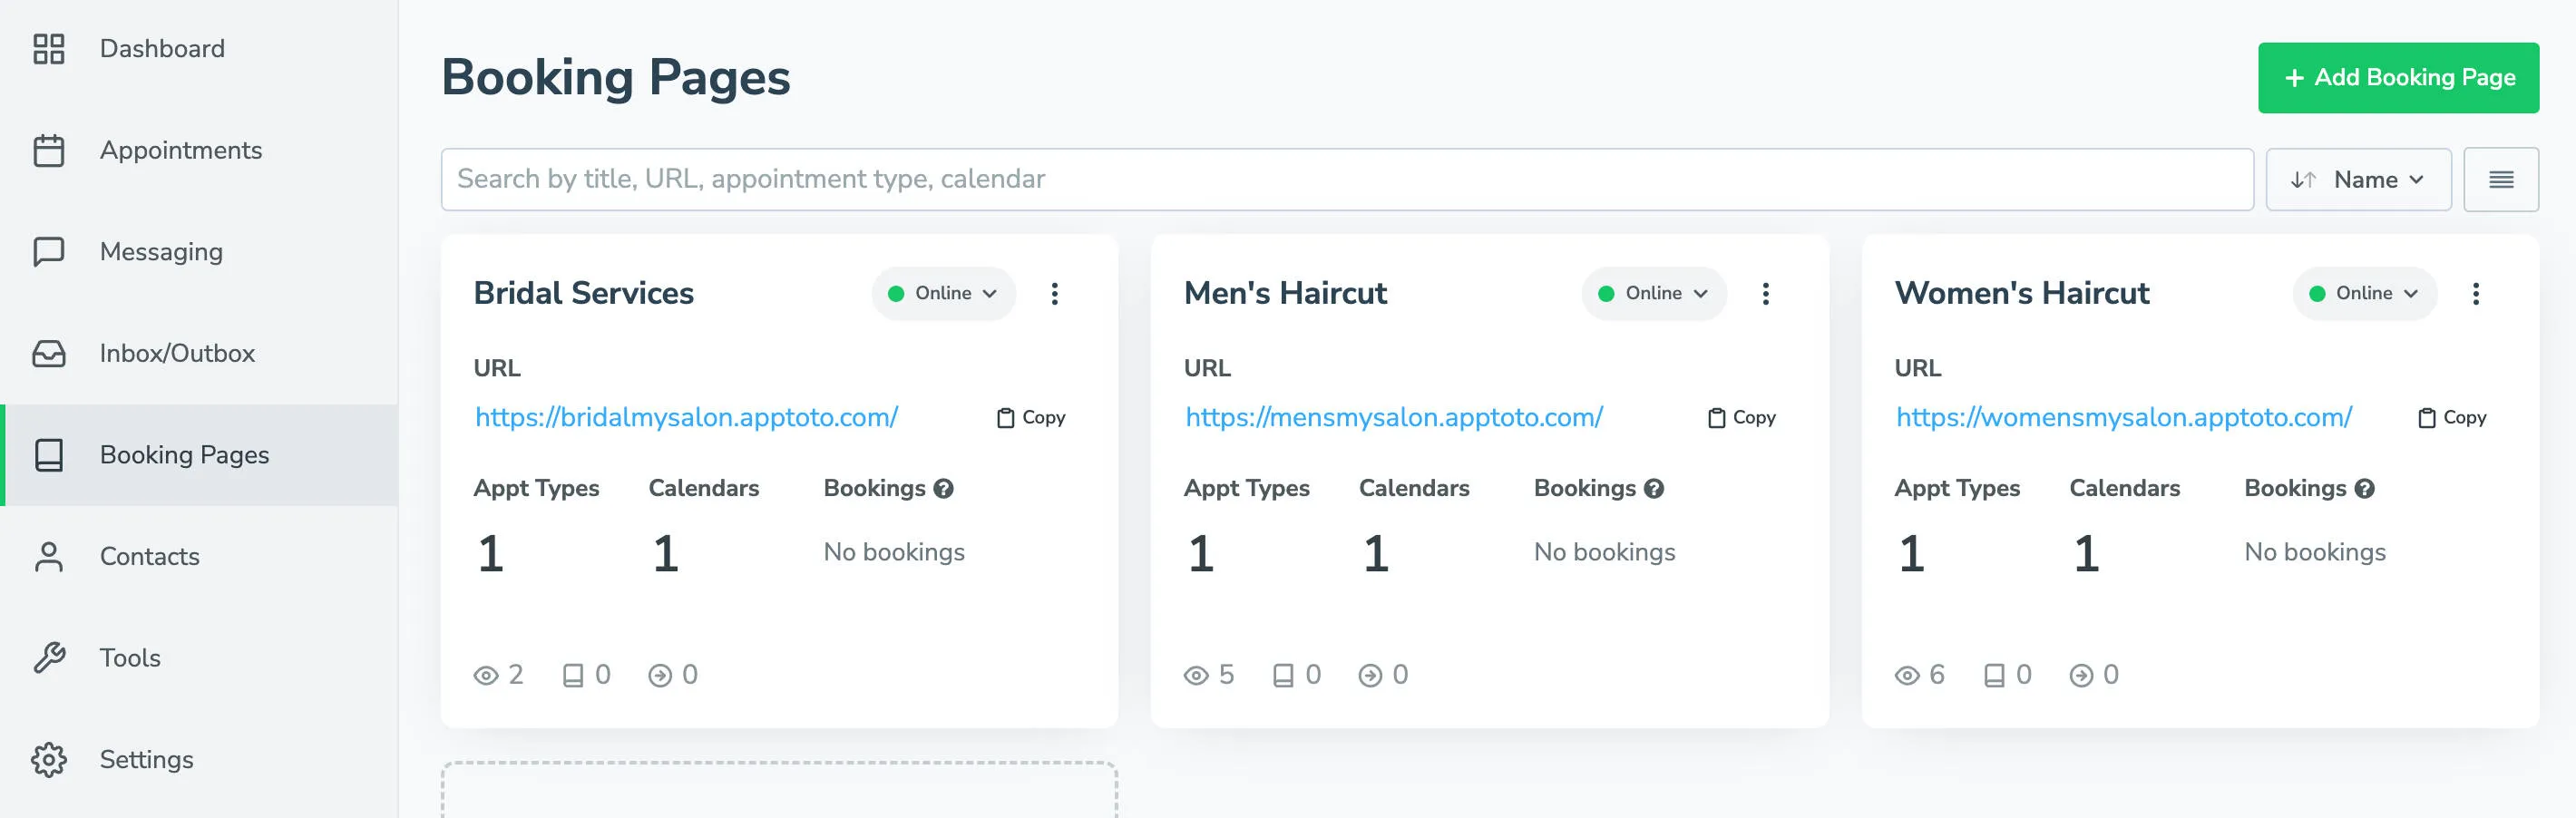Open the Inbox/Outbox panel
Screen dimensions: 2576x818
point(176,353)
